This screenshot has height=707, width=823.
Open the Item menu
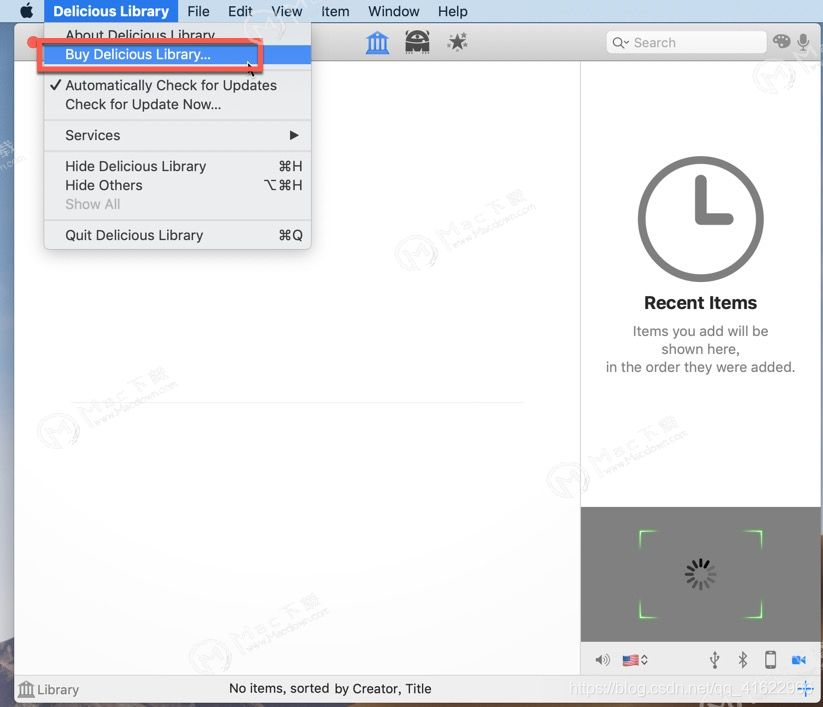(x=335, y=11)
